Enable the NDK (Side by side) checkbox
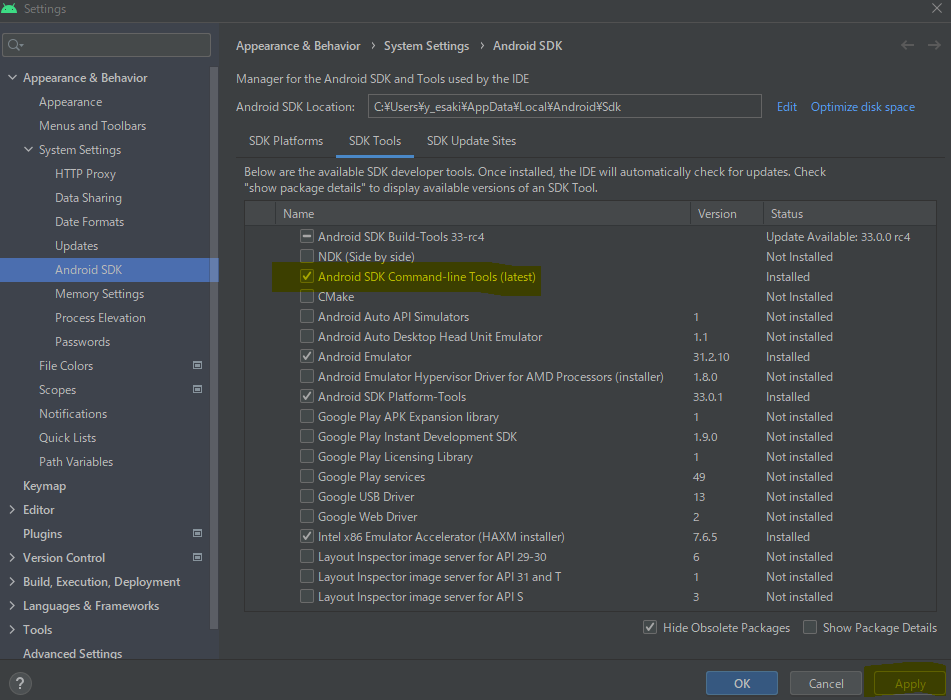The image size is (951, 700). coord(307,256)
